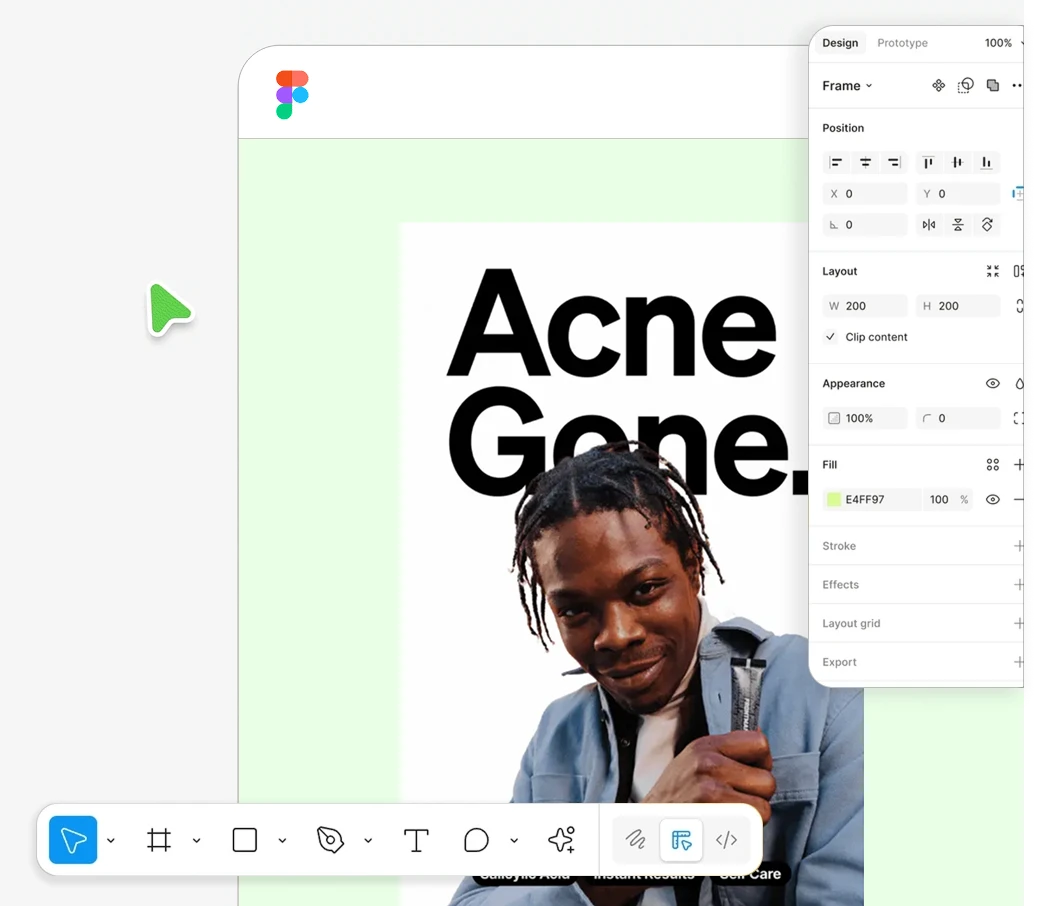Align top icon in Position
1038x906 pixels.
928,162
